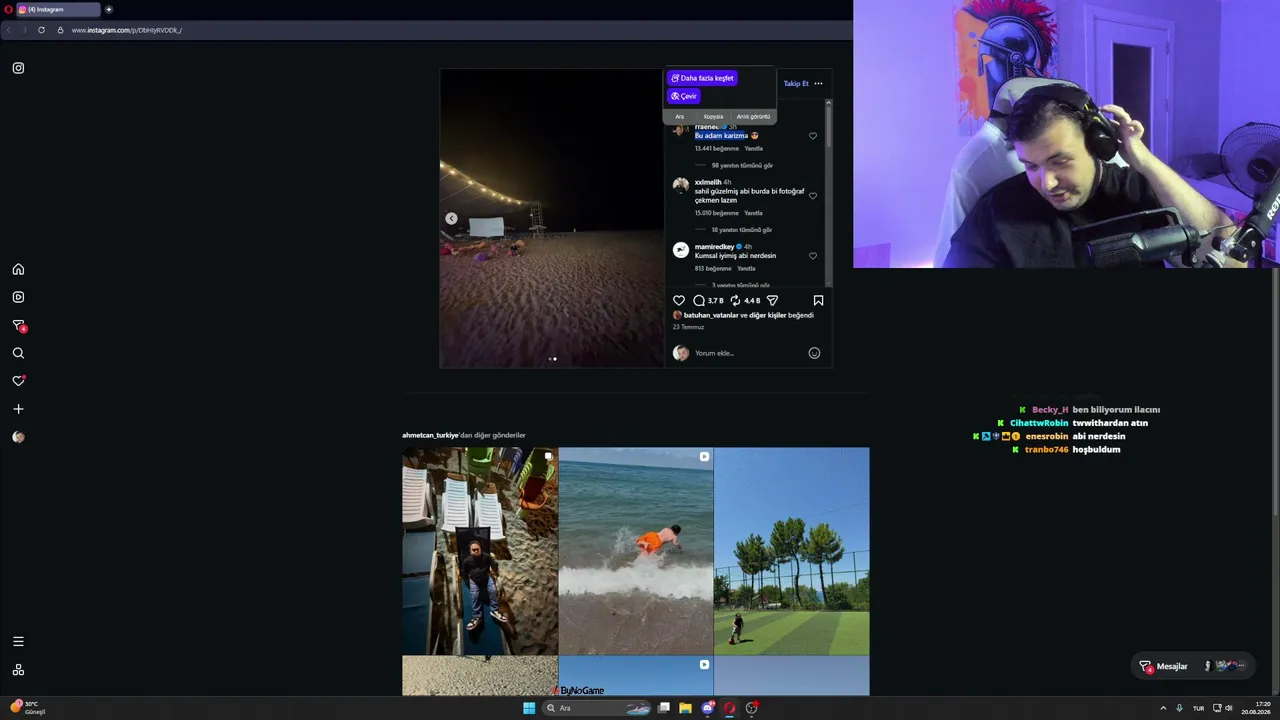
Task: Open Instagram notifications heart
Action: [18, 381]
